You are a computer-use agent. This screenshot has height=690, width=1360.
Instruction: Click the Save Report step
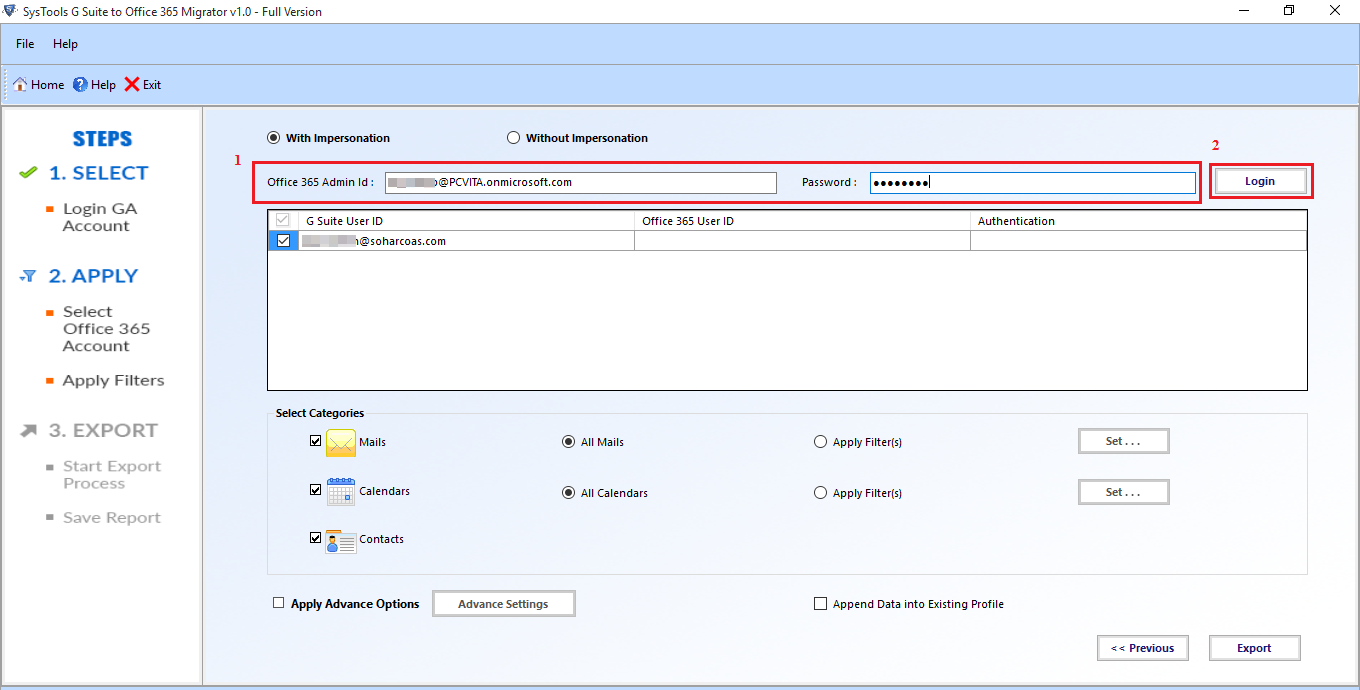pyautogui.click(x=111, y=518)
